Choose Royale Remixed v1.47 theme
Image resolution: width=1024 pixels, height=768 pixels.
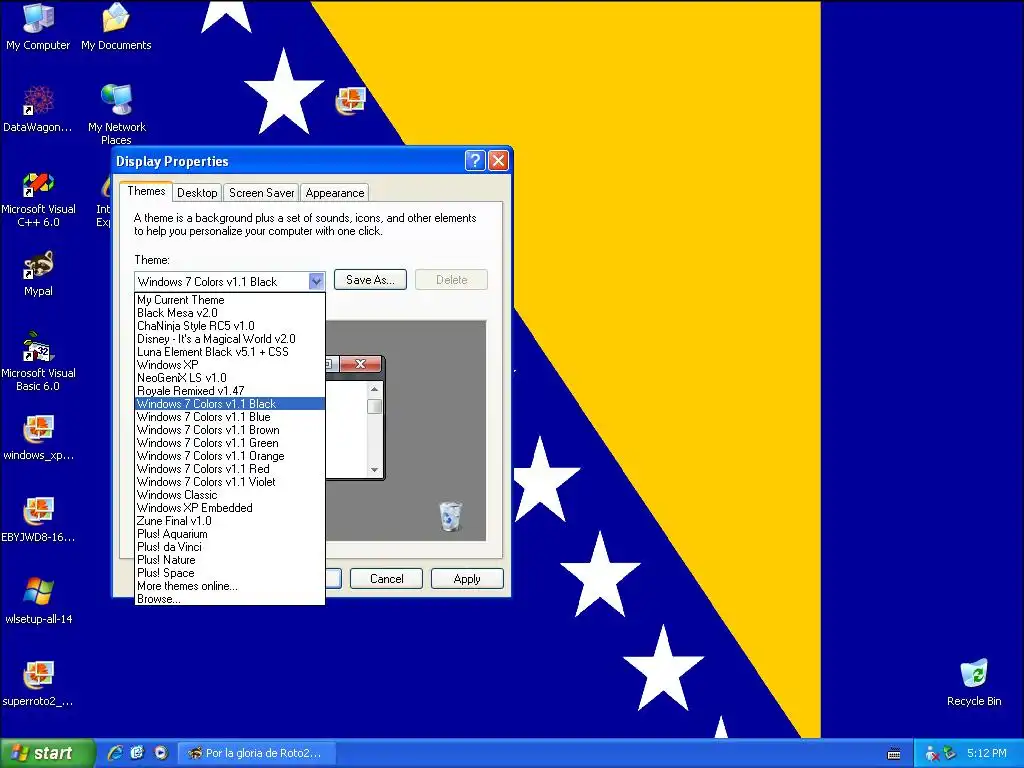229,391
